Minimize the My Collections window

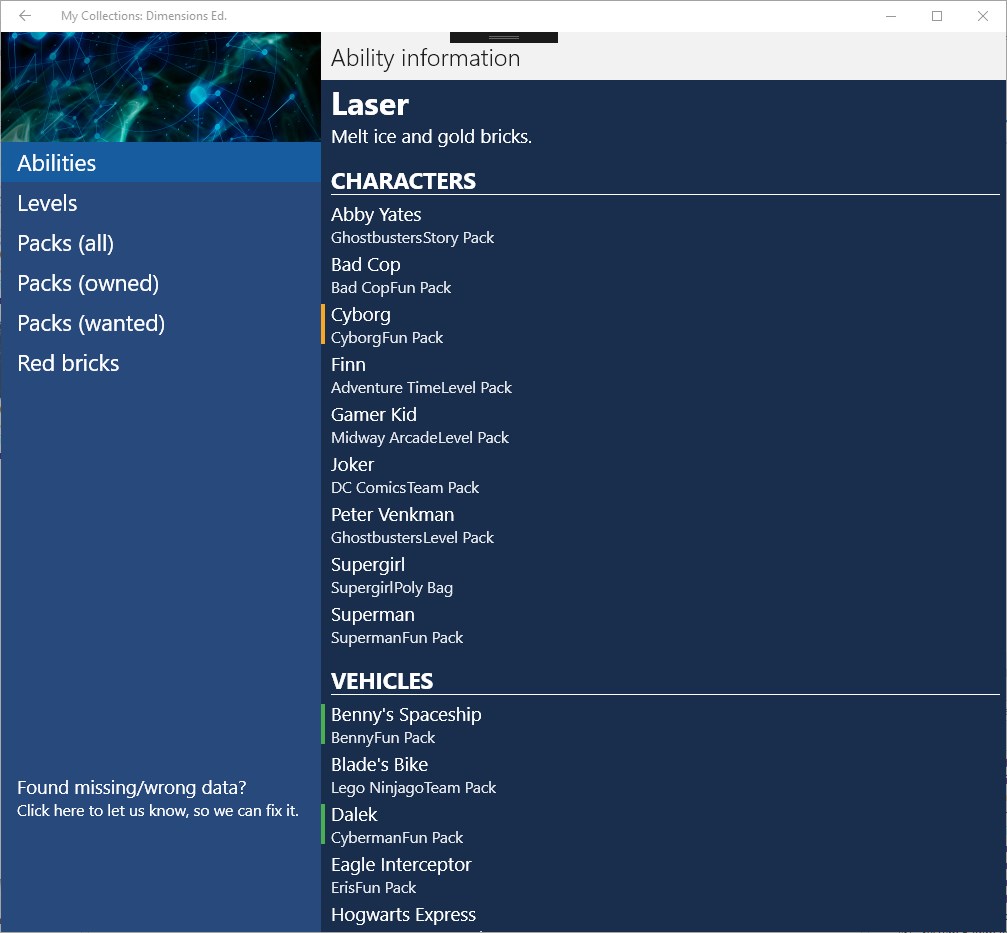pyautogui.click(x=890, y=15)
